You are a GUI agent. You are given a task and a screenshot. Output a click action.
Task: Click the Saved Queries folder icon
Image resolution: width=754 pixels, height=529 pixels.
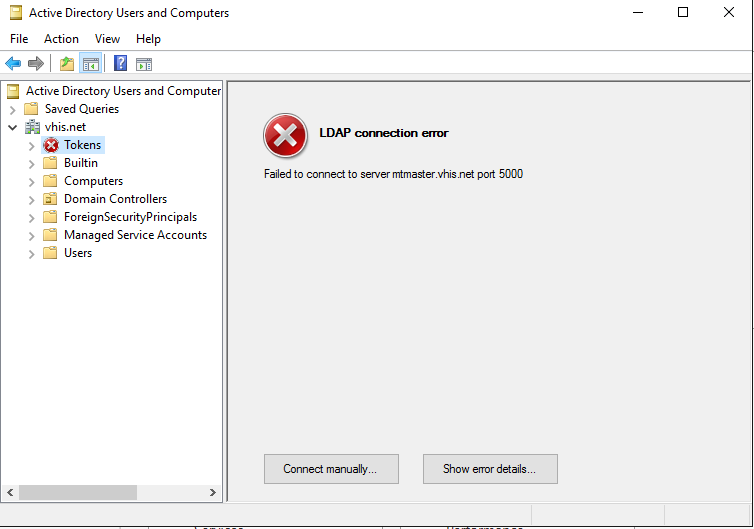pos(31,109)
